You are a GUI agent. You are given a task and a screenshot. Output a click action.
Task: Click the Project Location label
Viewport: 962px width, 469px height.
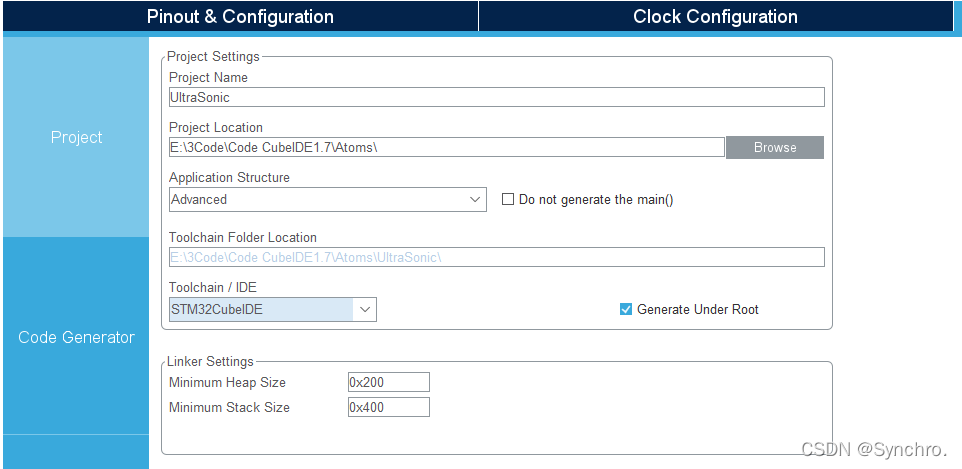[x=216, y=127]
